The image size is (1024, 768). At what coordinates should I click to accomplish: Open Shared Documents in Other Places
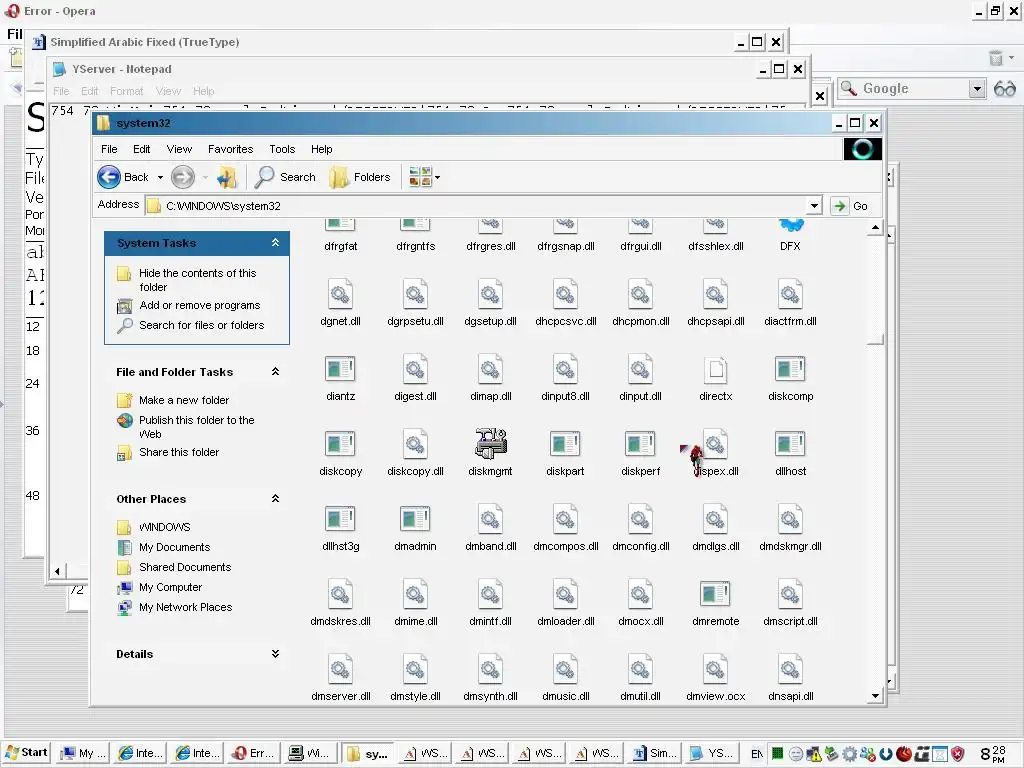(185, 567)
